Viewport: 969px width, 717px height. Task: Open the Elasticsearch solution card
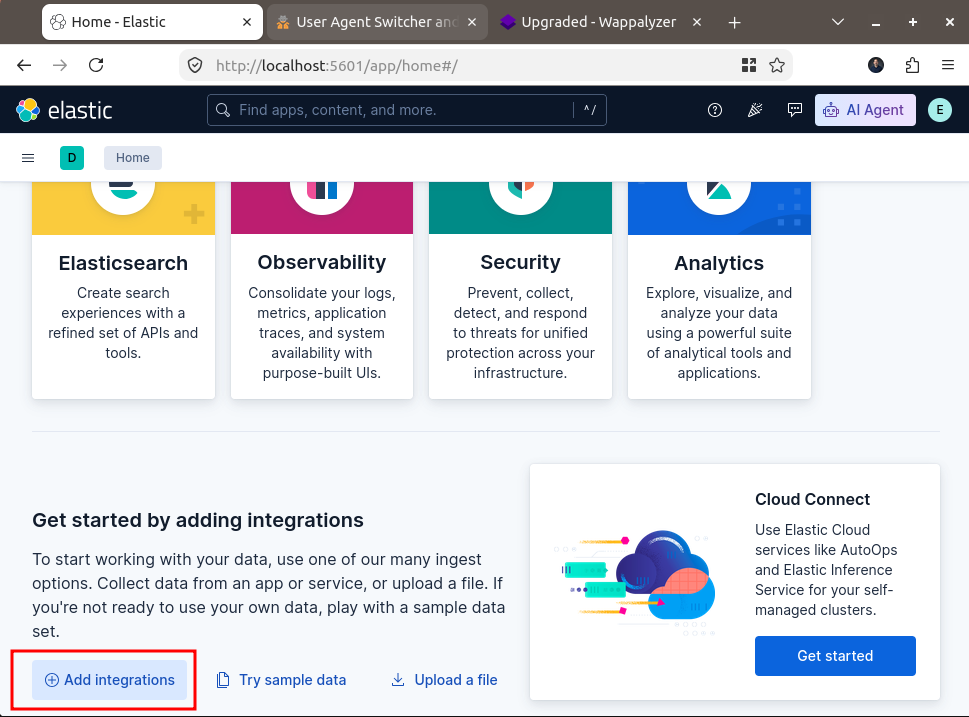pos(124,290)
